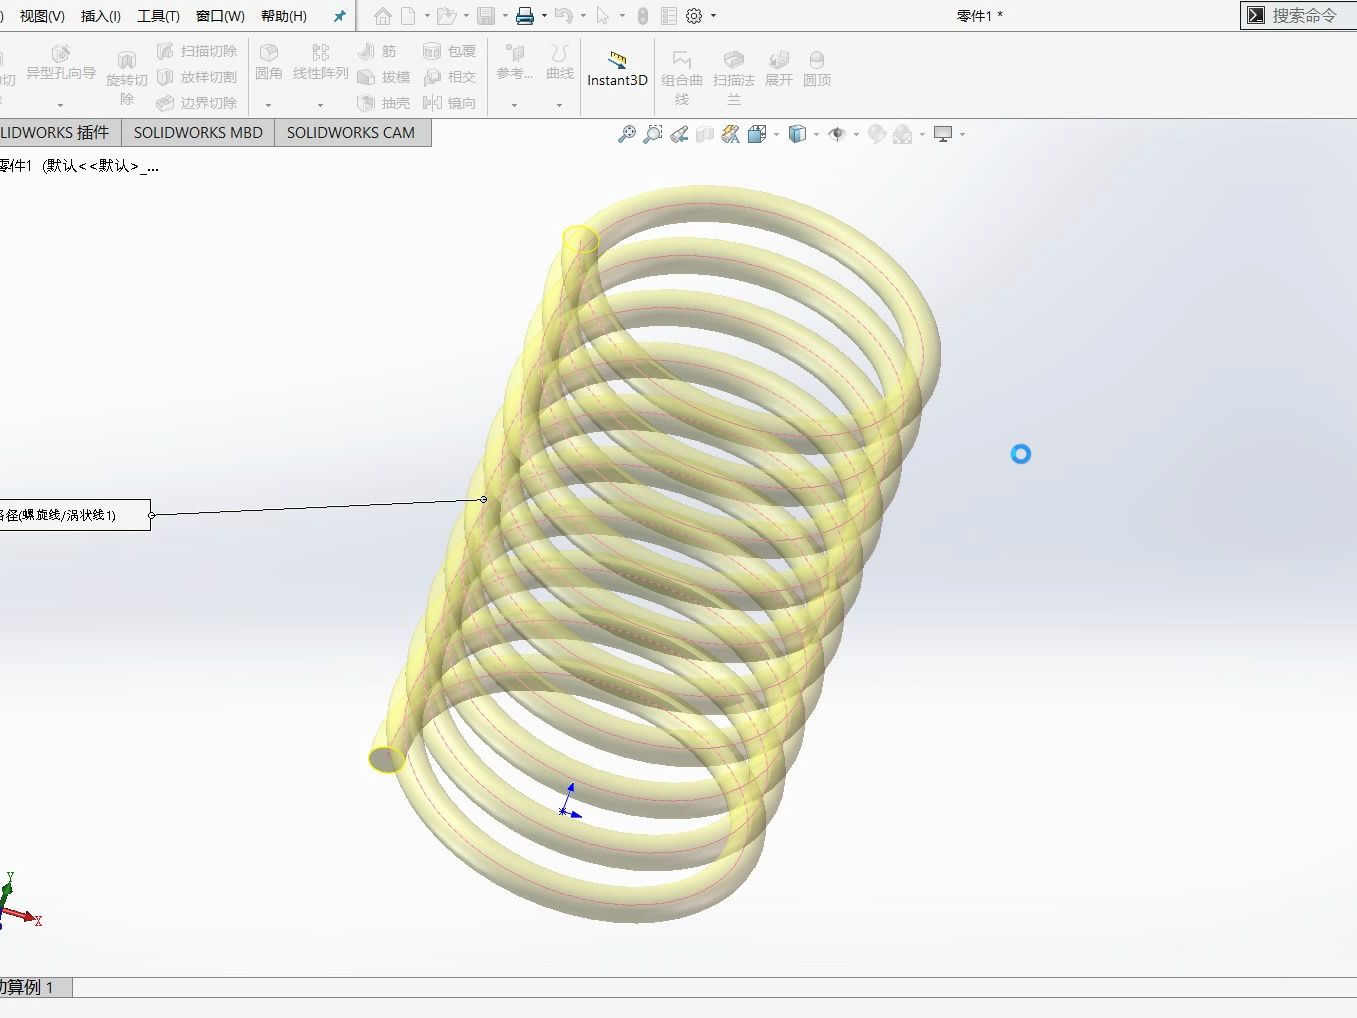The image size is (1357, 1018).
Task: Select the 运动算例 1 bottom tab
Action: (36, 987)
